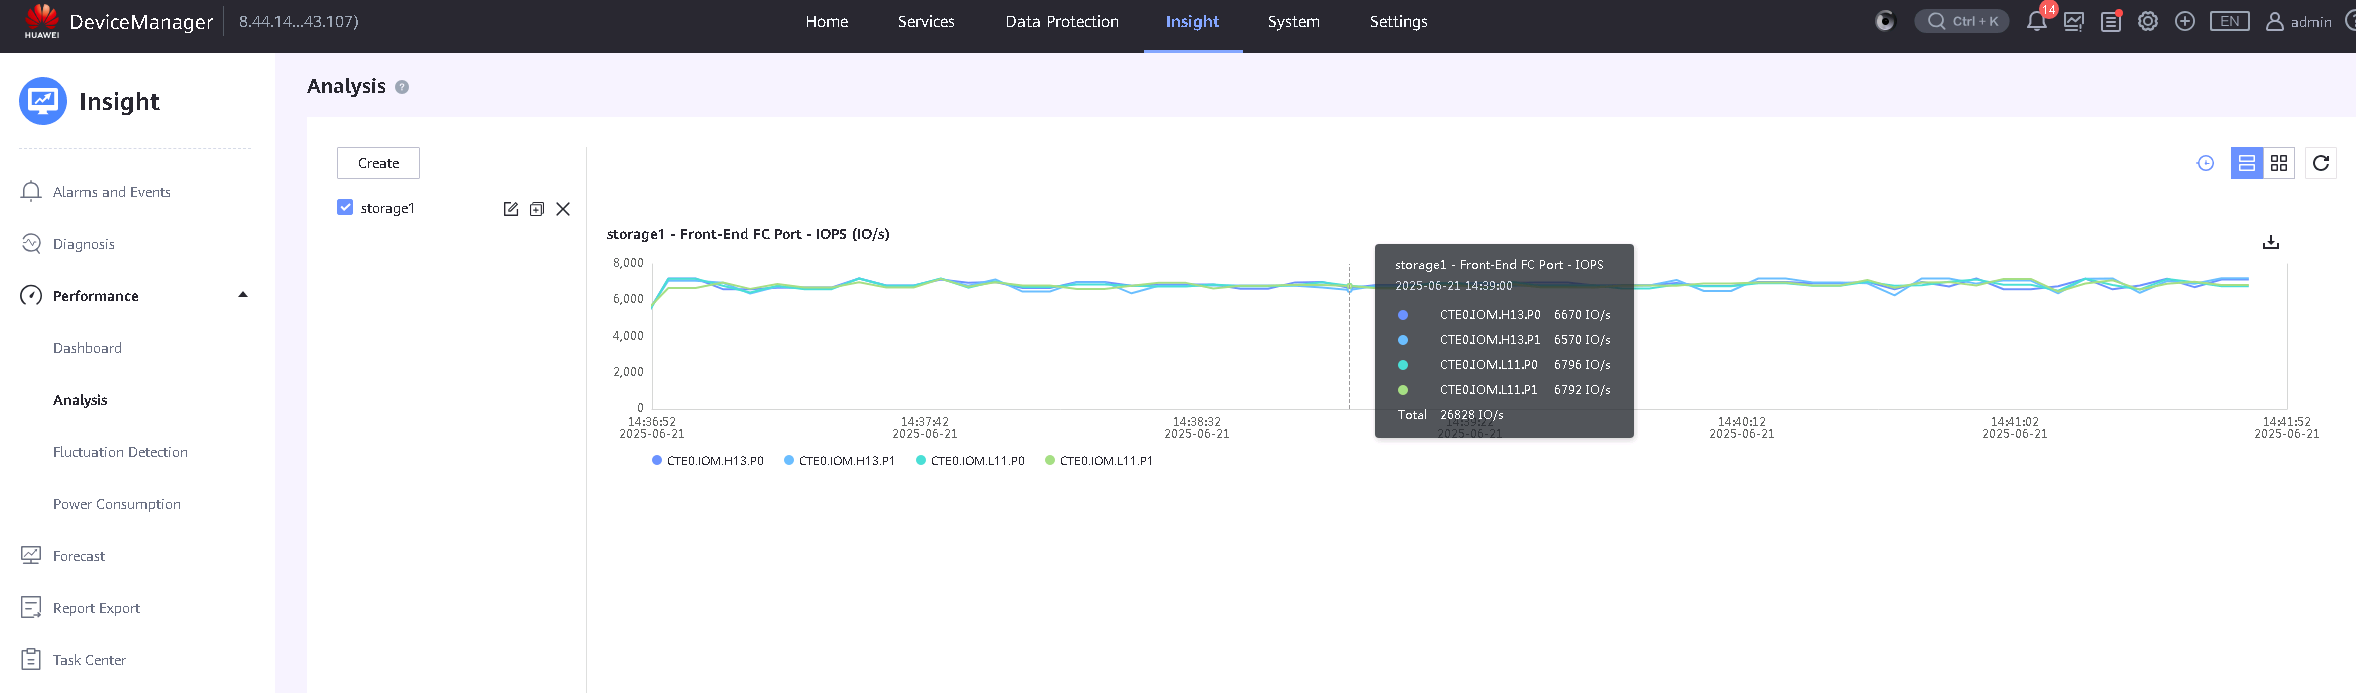Open the alarm bell notifications
The width and height of the screenshot is (2356, 693).
click(2036, 21)
